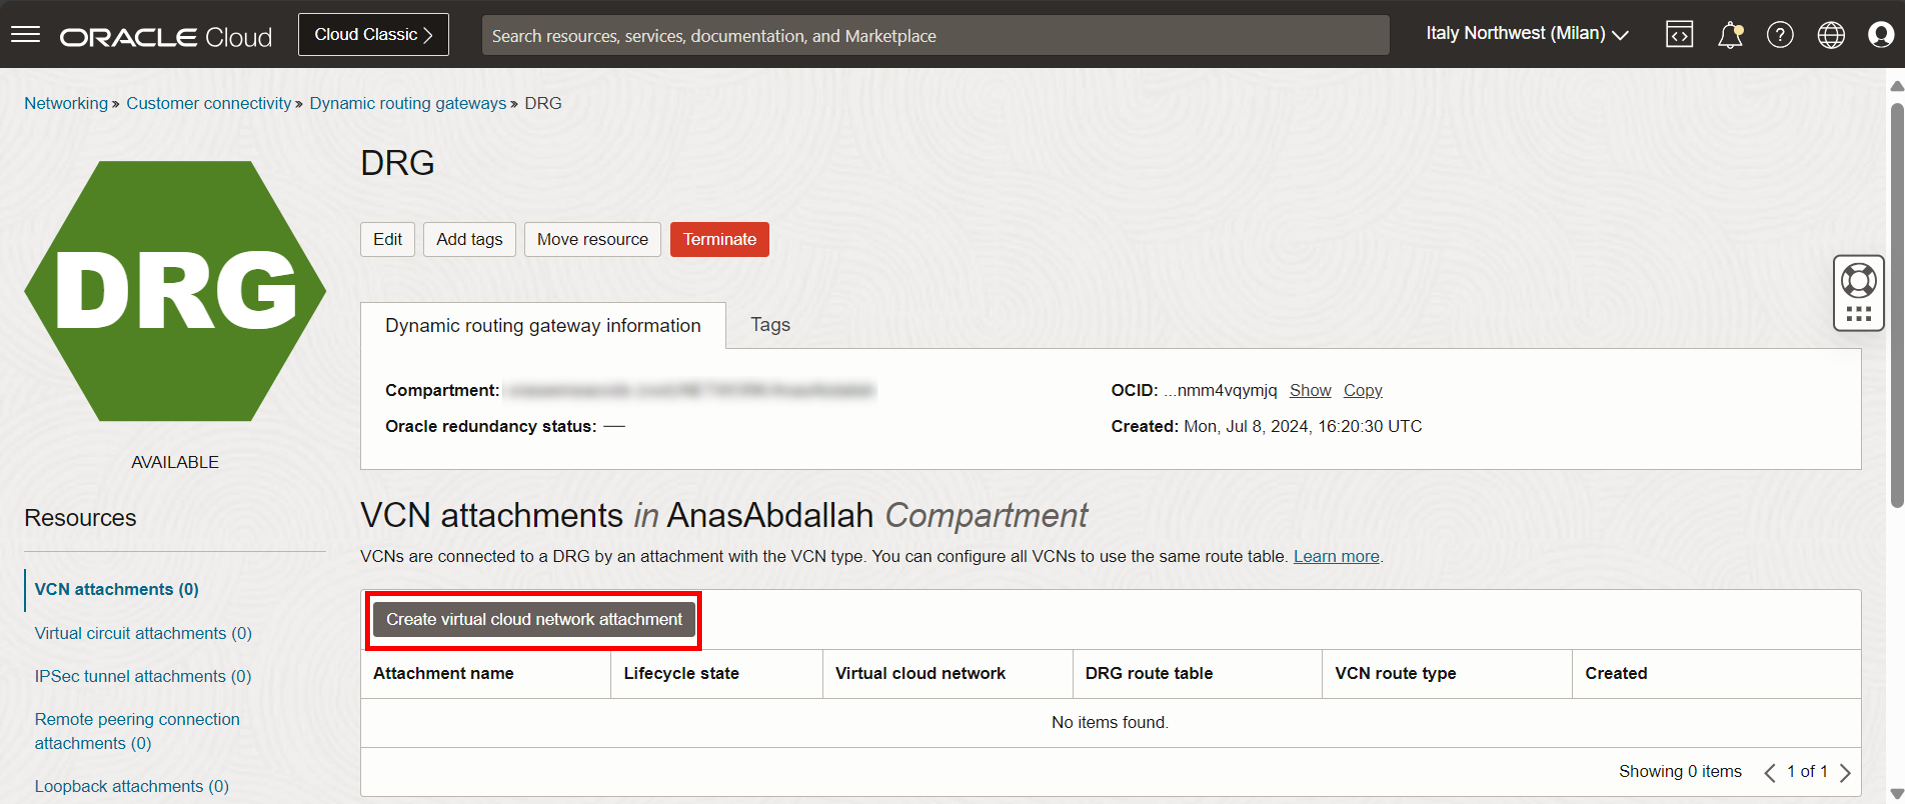The image size is (1905, 804).
Task: Open the user profile menu
Action: pos(1881,35)
